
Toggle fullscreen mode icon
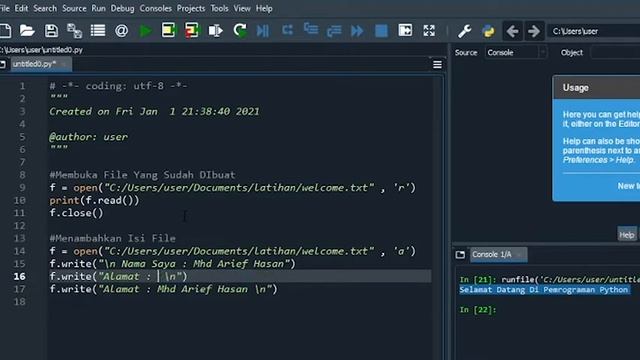(x=429, y=31)
